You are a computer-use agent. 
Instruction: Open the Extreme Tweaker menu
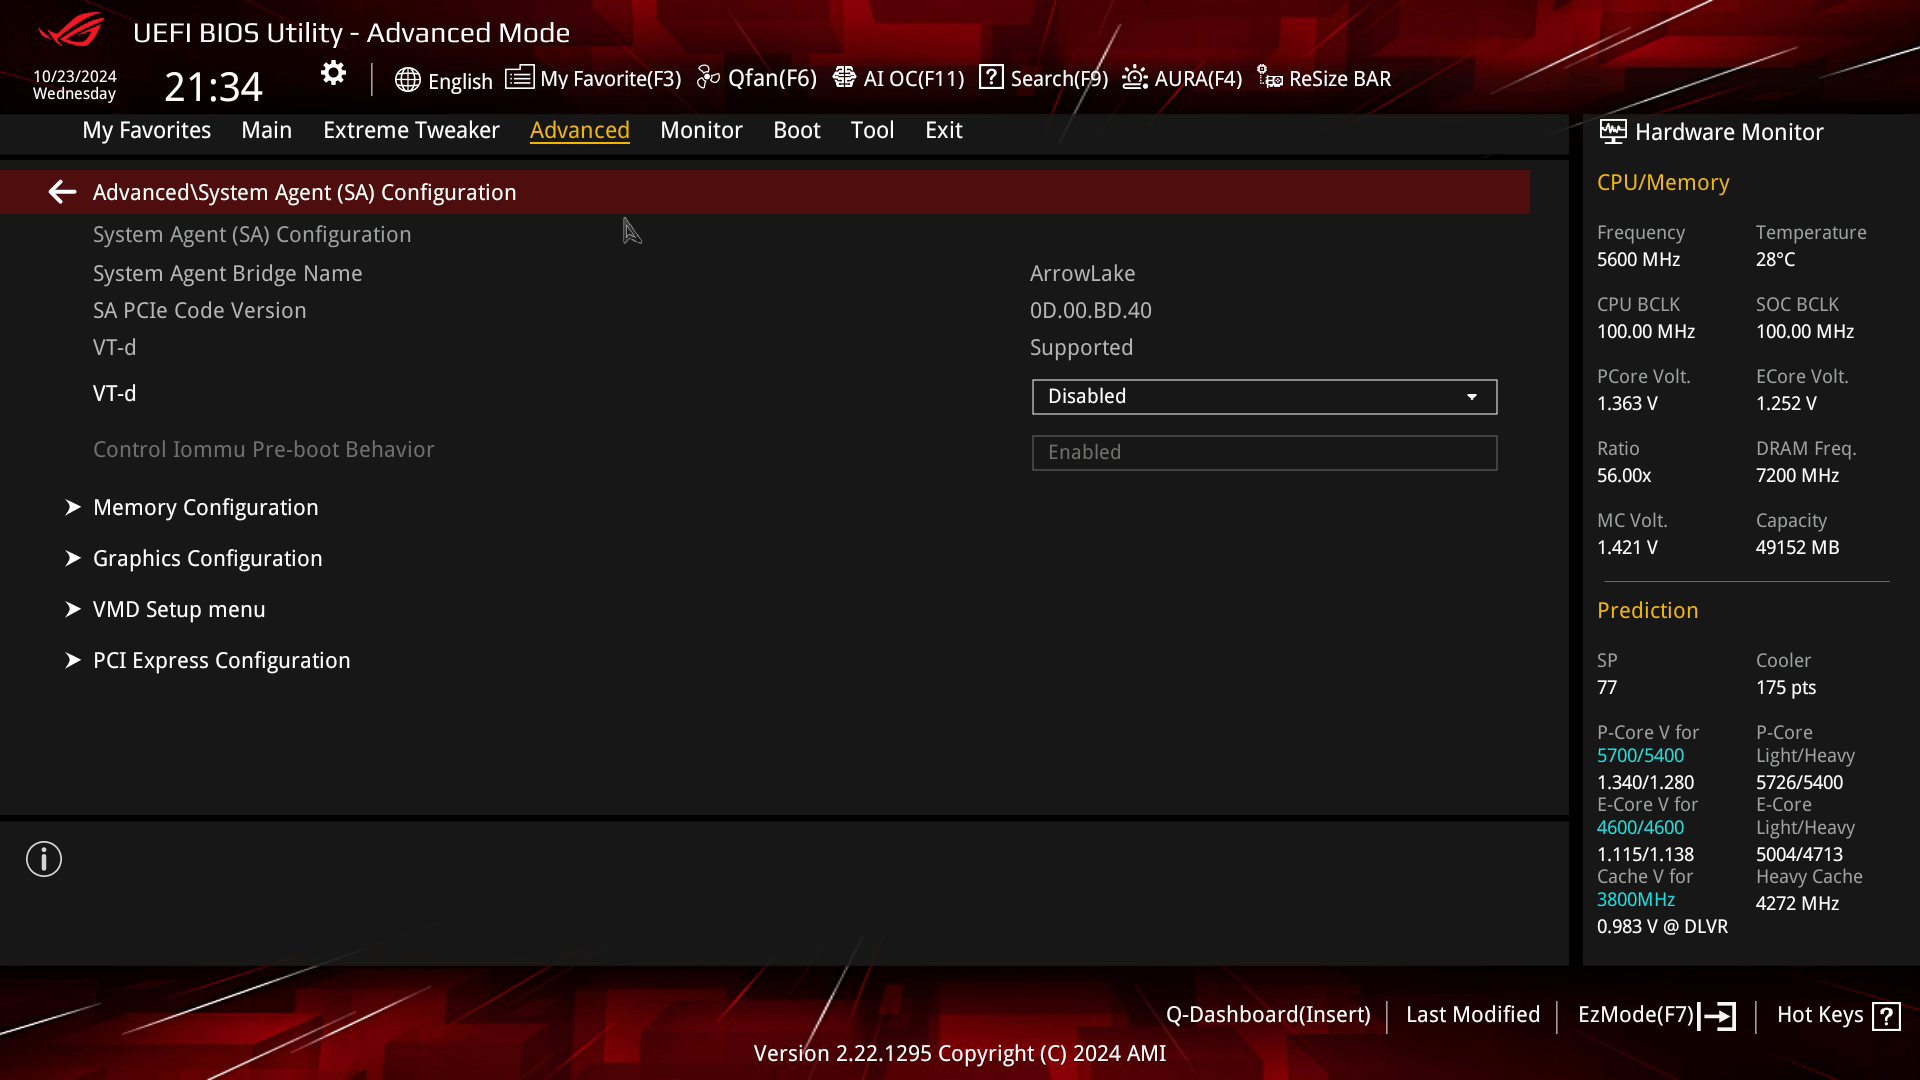411,130
